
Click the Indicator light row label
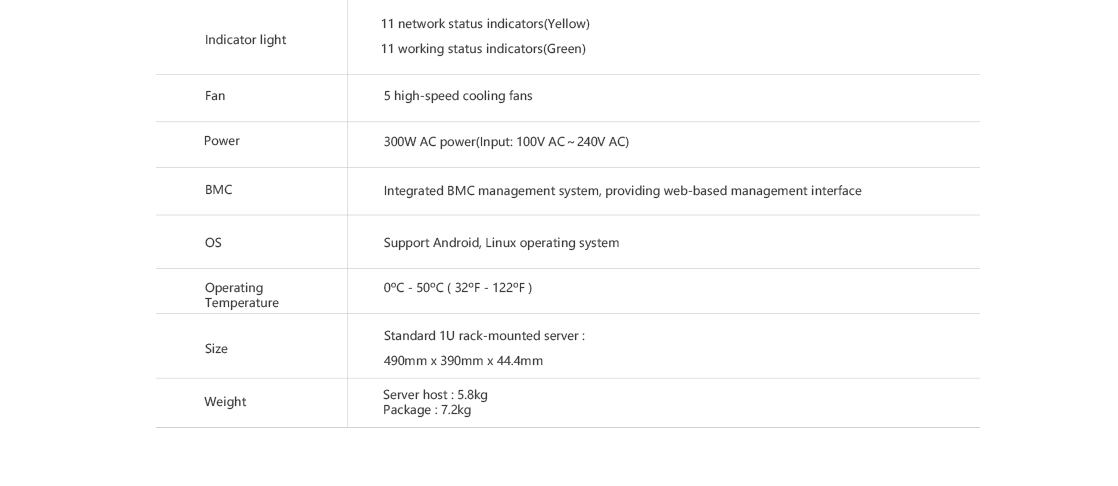[245, 40]
